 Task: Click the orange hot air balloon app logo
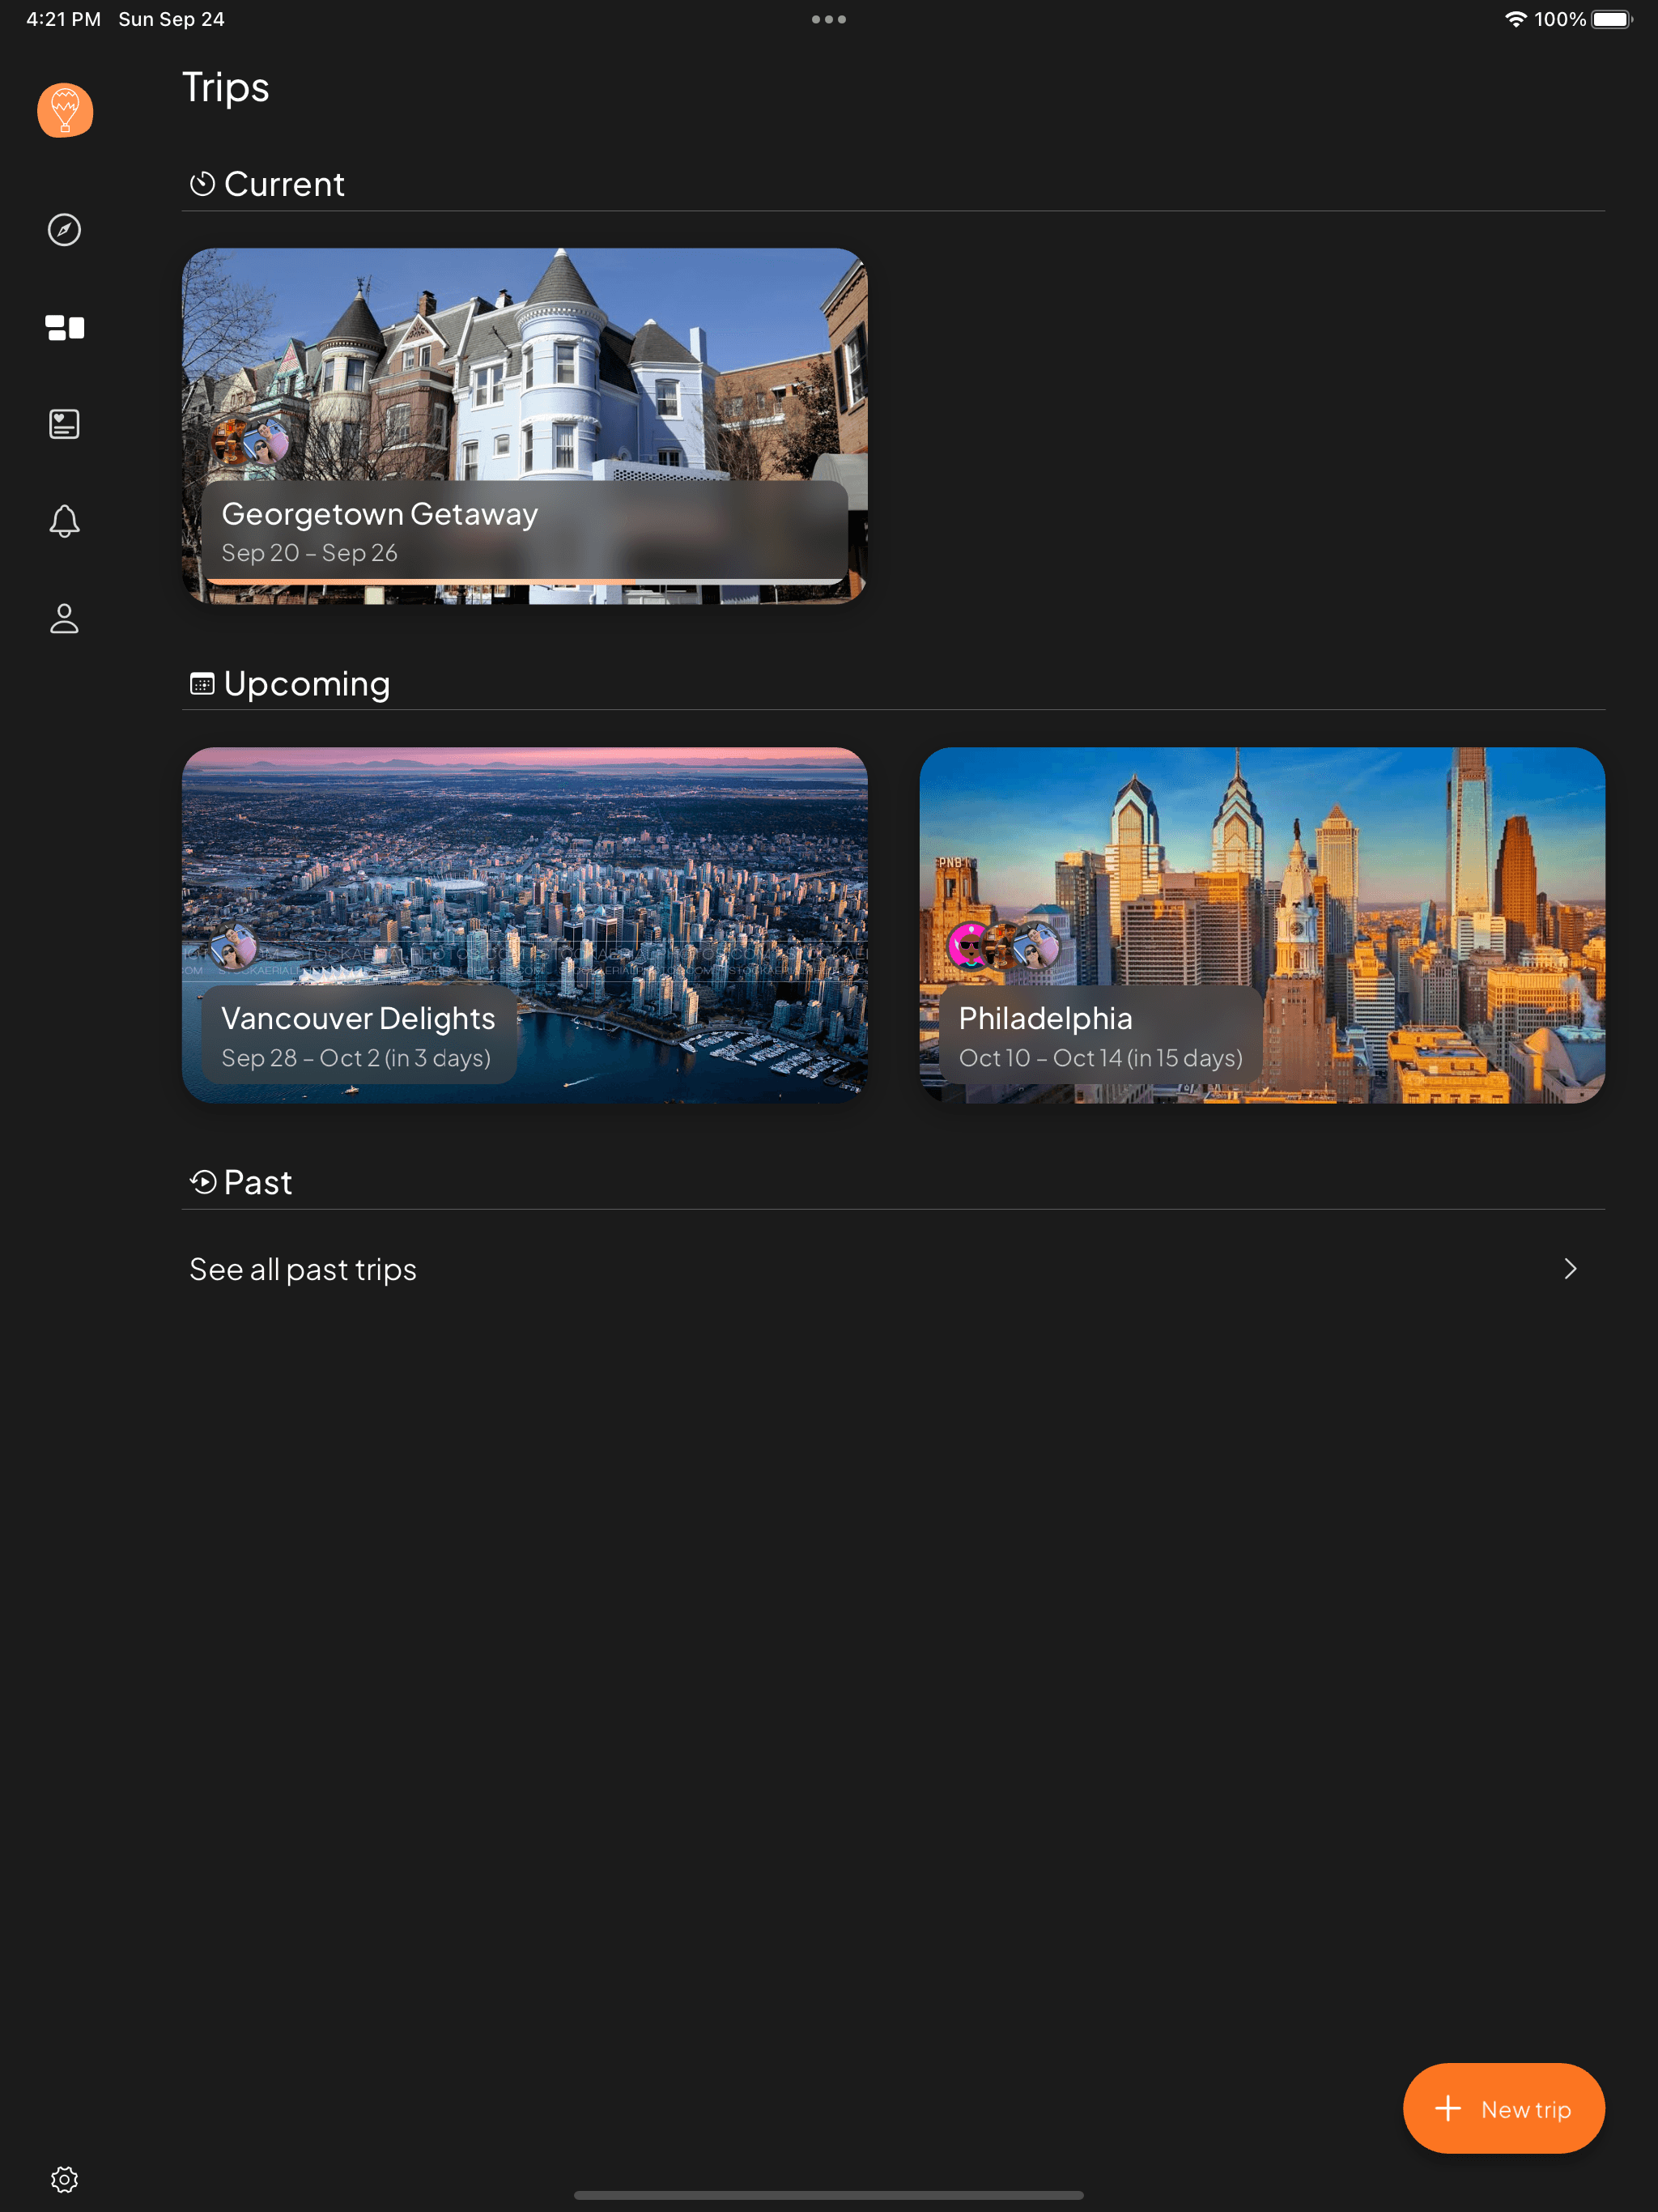click(64, 110)
